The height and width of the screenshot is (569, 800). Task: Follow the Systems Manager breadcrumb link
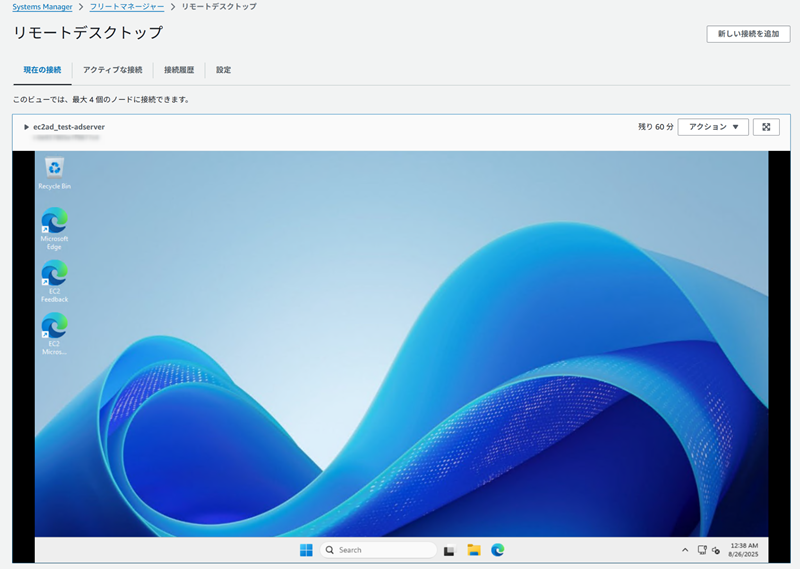tap(42, 7)
